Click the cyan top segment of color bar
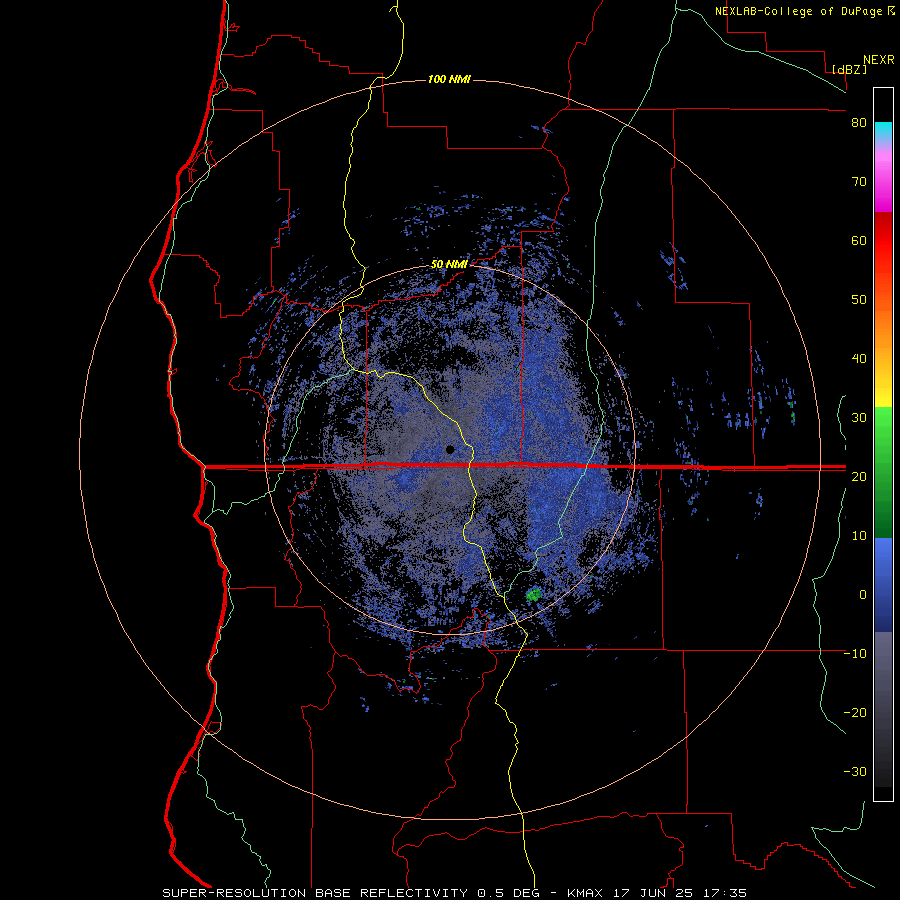 click(x=883, y=131)
